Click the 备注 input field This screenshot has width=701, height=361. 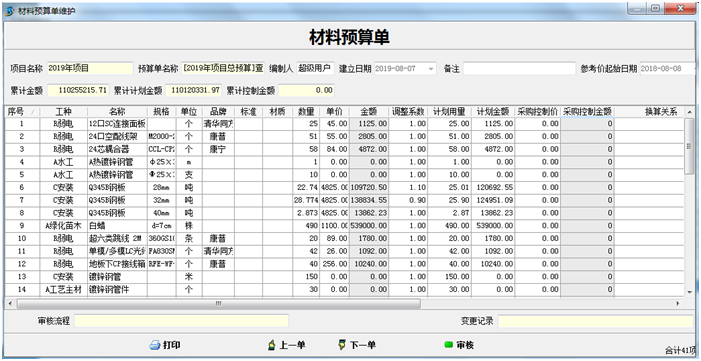pos(519,68)
